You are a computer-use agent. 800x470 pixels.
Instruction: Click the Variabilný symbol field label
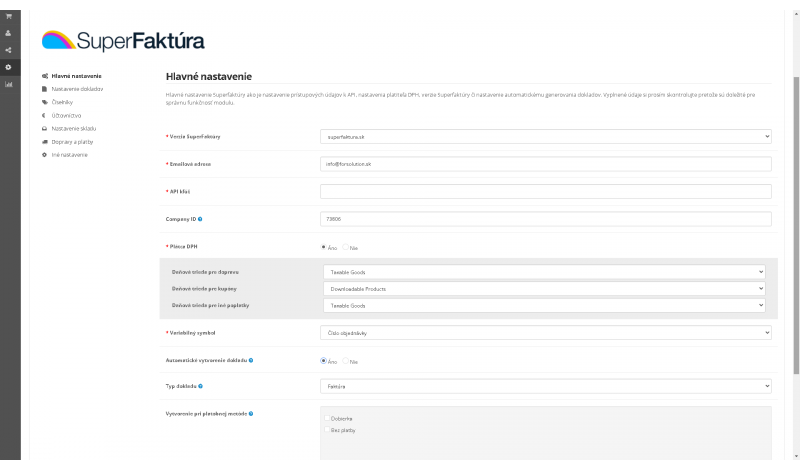[192, 333]
